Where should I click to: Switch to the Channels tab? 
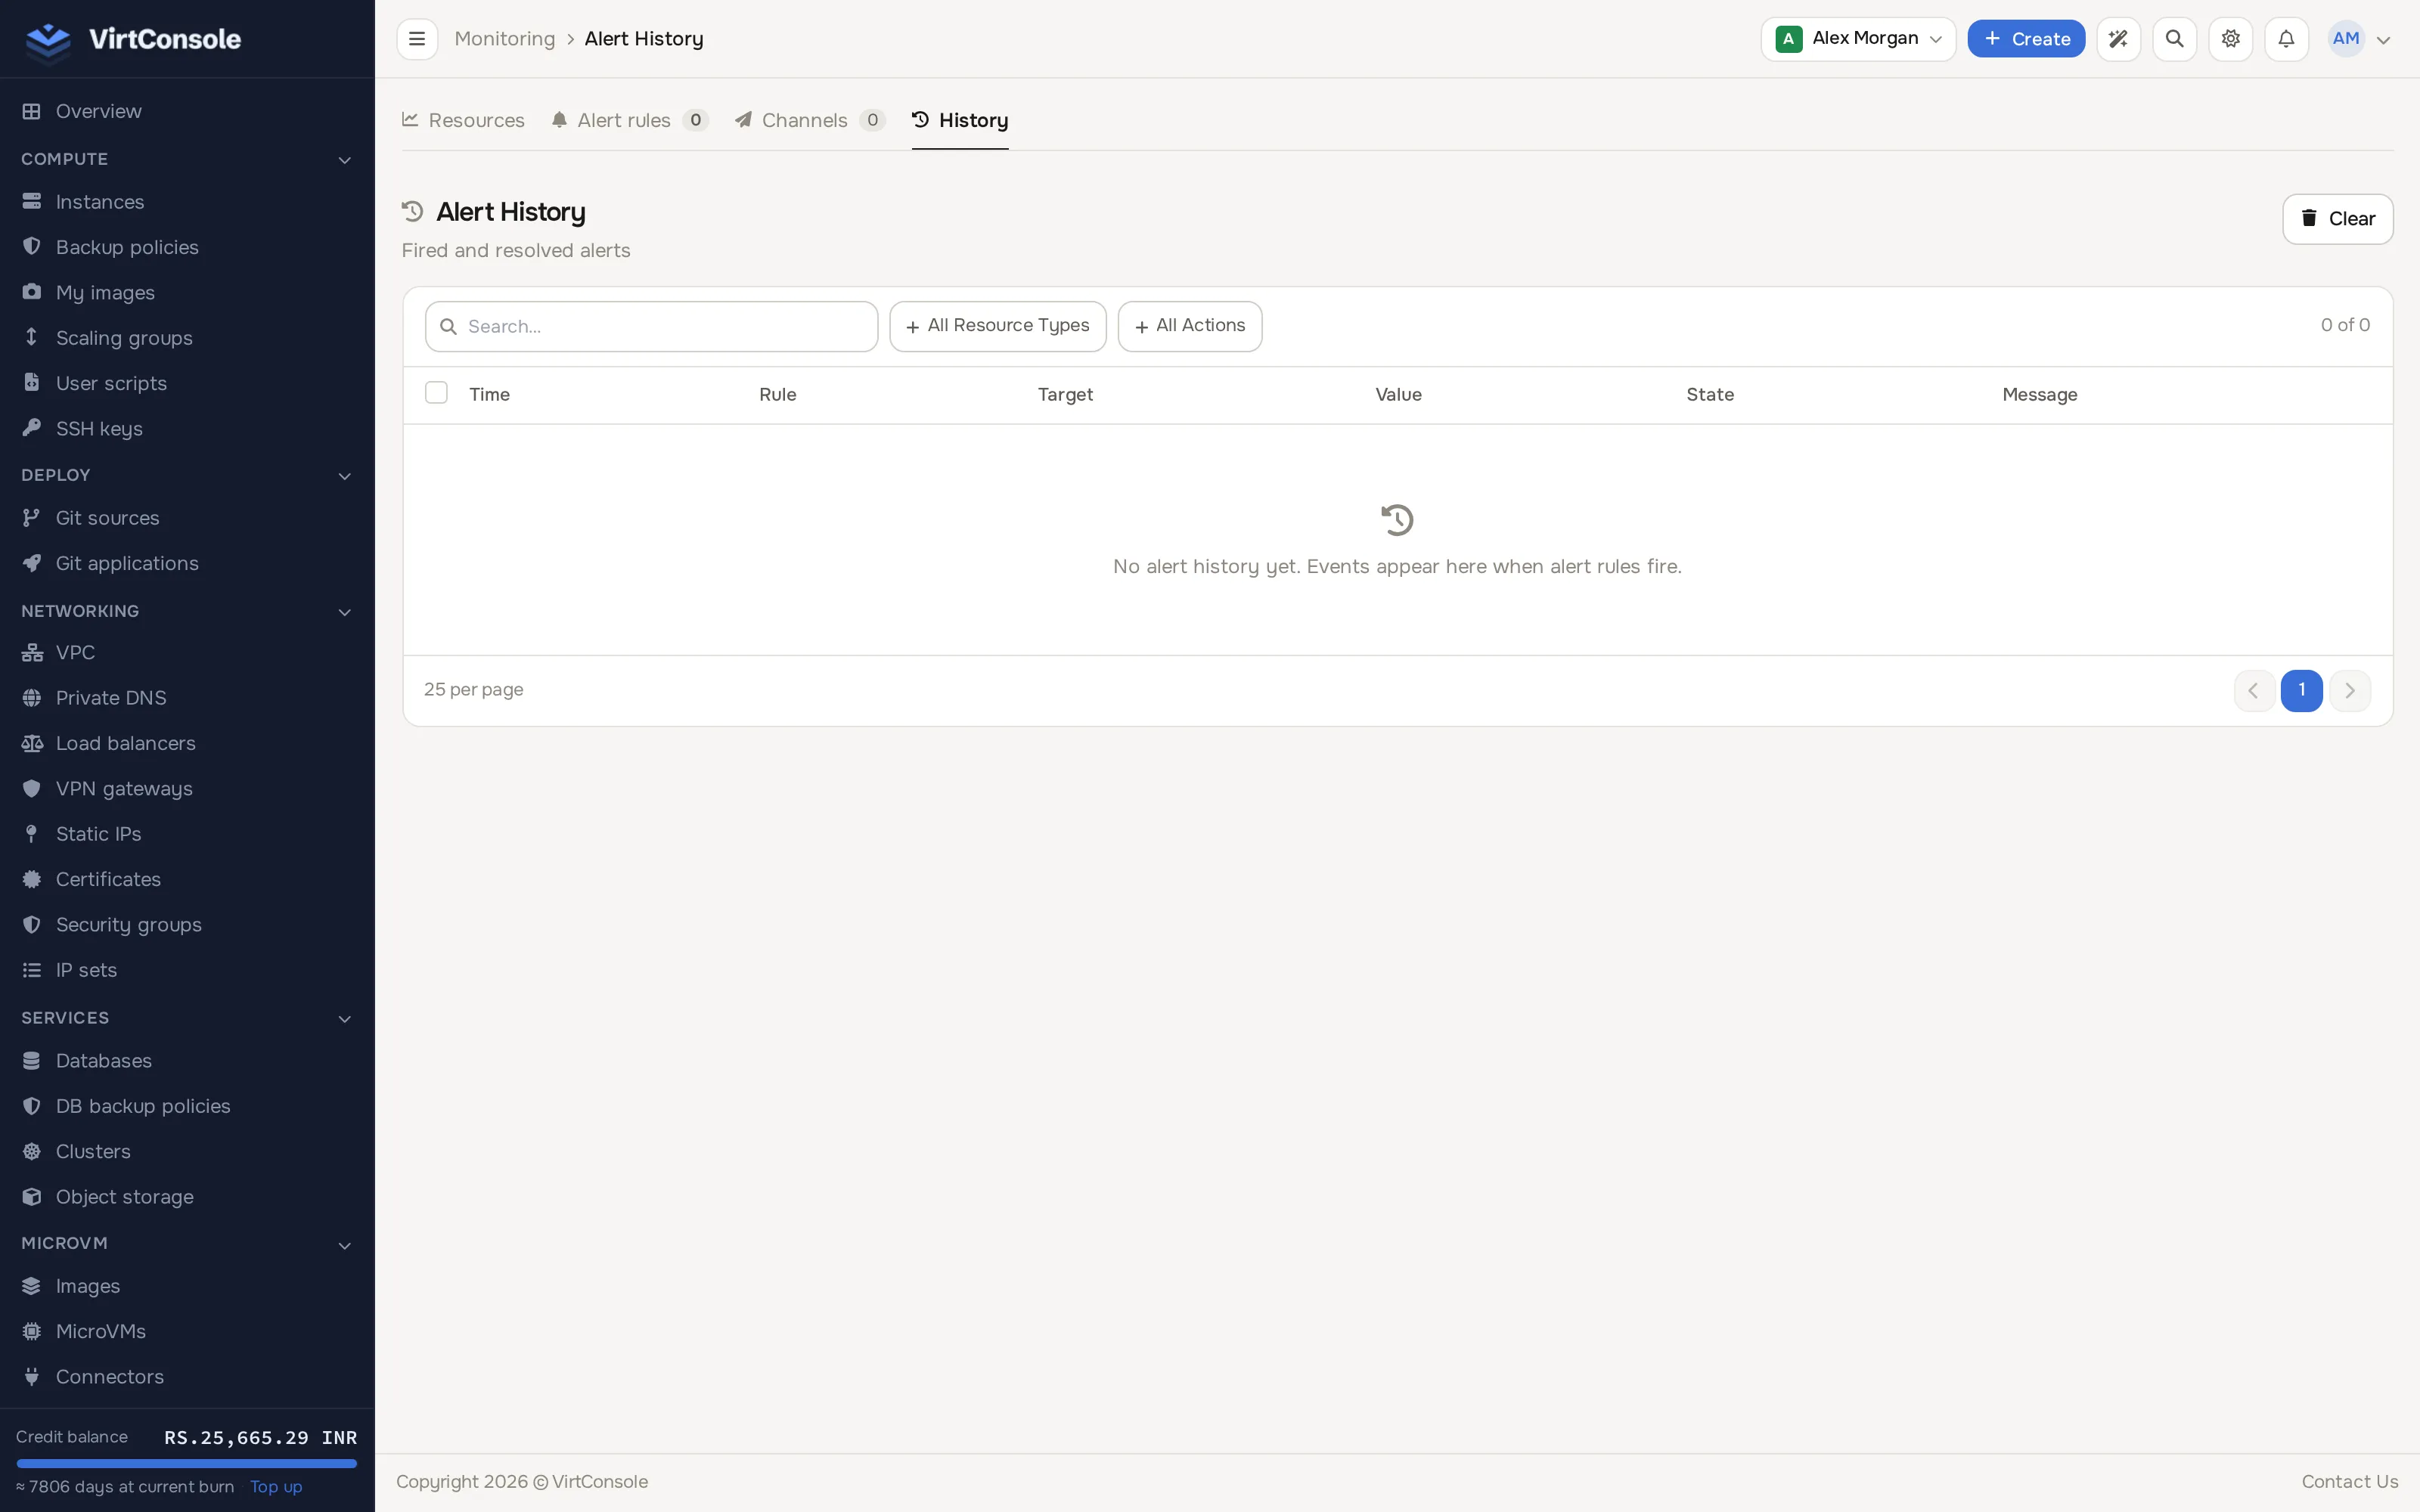click(810, 120)
